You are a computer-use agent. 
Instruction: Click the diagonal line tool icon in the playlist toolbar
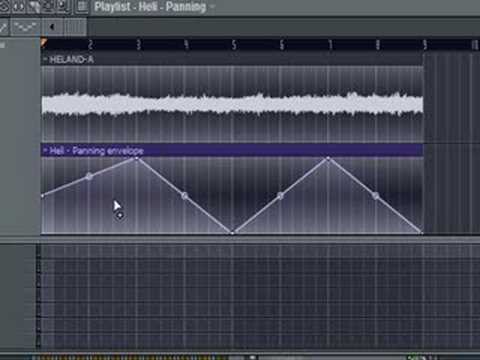(4, 27)
